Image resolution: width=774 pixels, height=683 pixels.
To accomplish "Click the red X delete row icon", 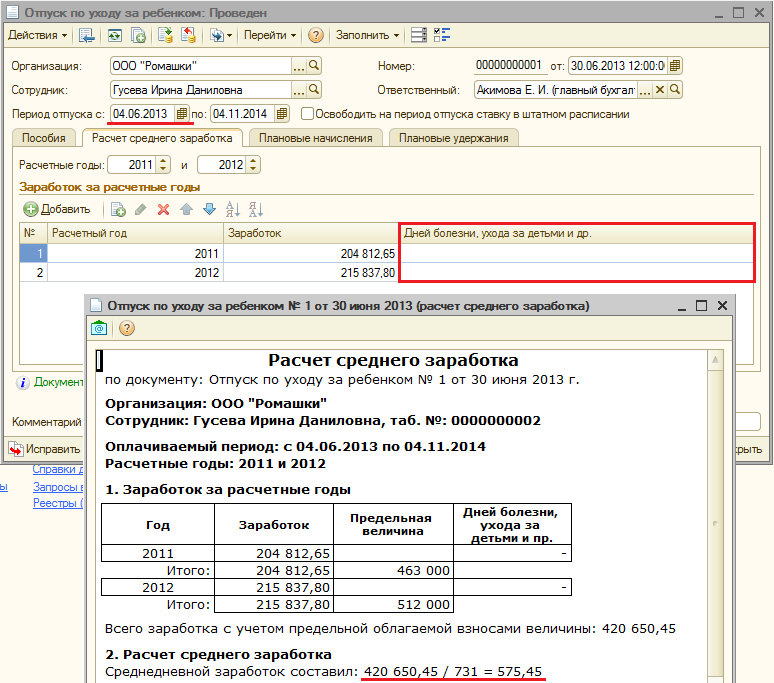I will point(162,209).
